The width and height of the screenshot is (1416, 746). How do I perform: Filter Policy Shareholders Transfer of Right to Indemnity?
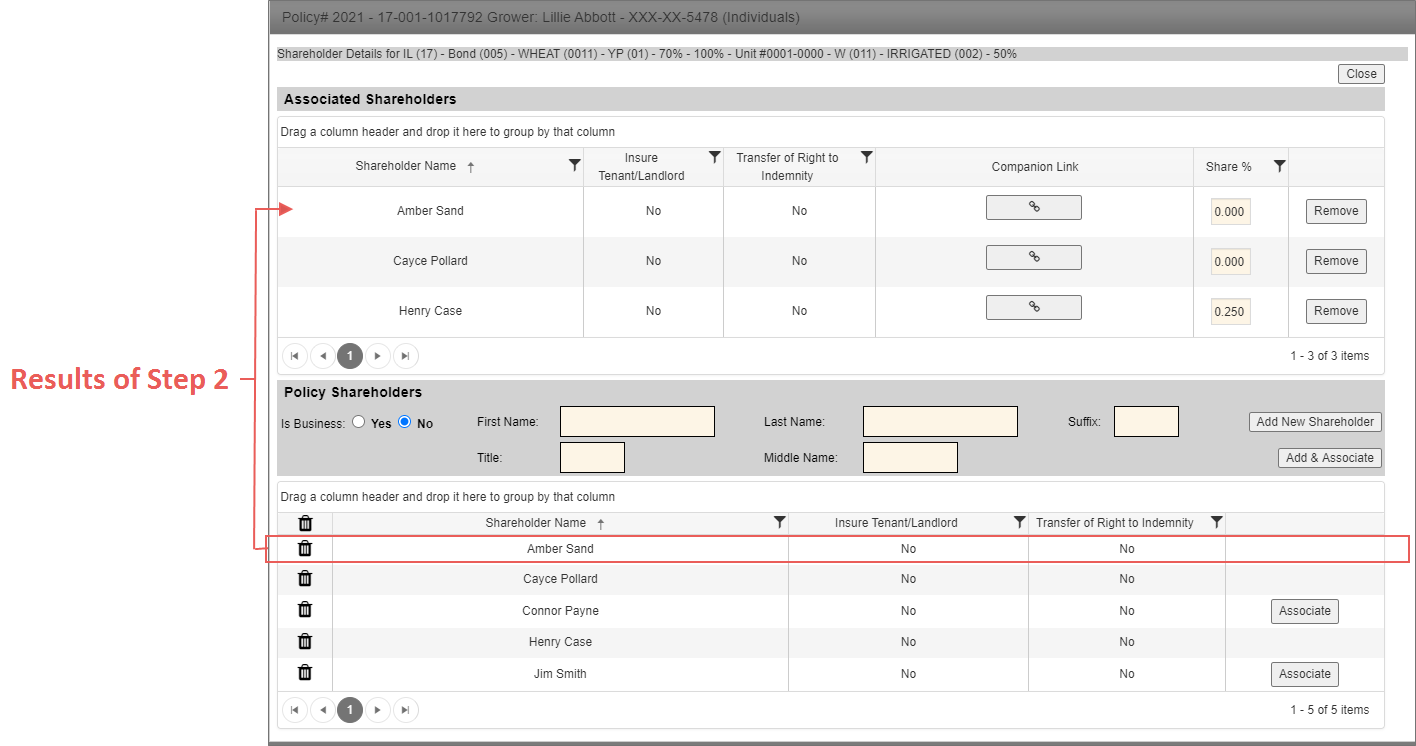(x=1216, y=522)
